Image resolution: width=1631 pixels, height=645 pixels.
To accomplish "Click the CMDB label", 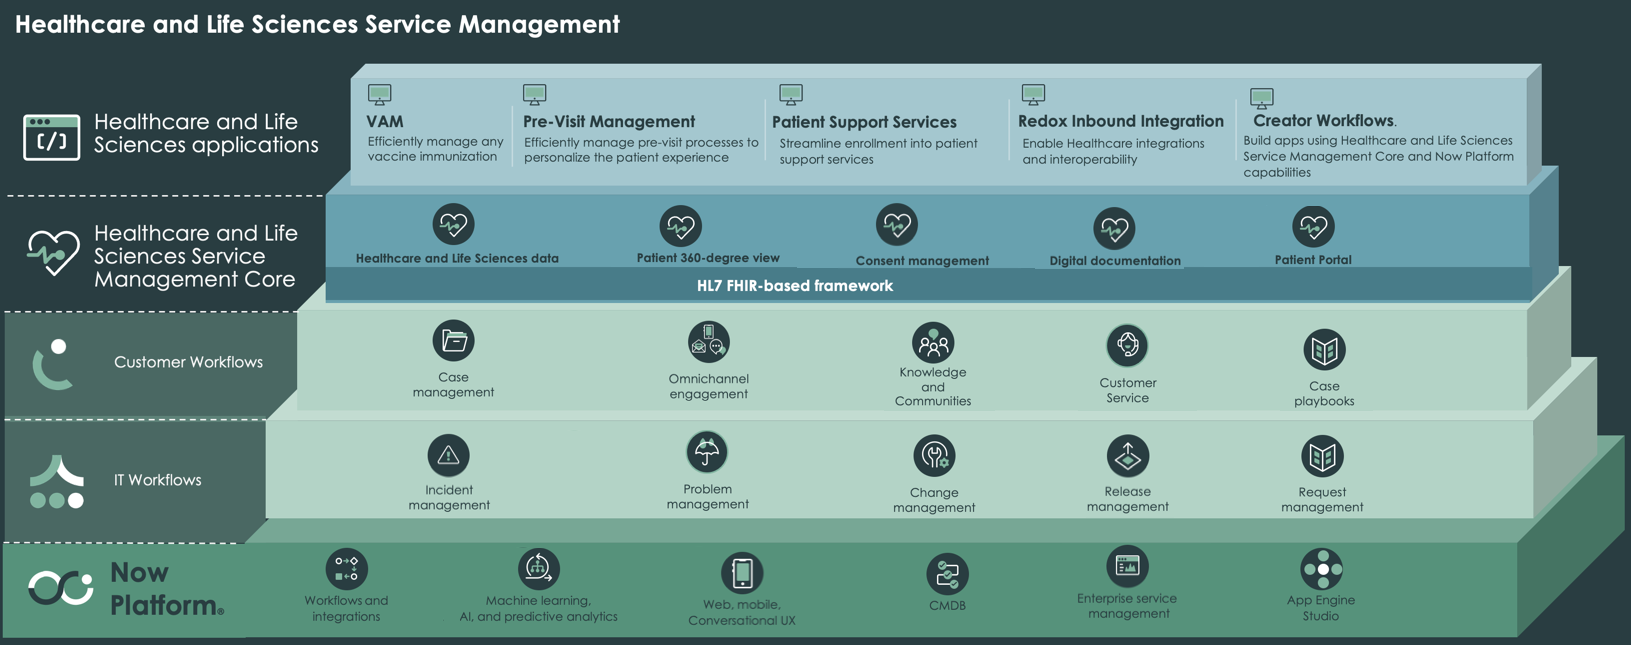I will point(947,605).
